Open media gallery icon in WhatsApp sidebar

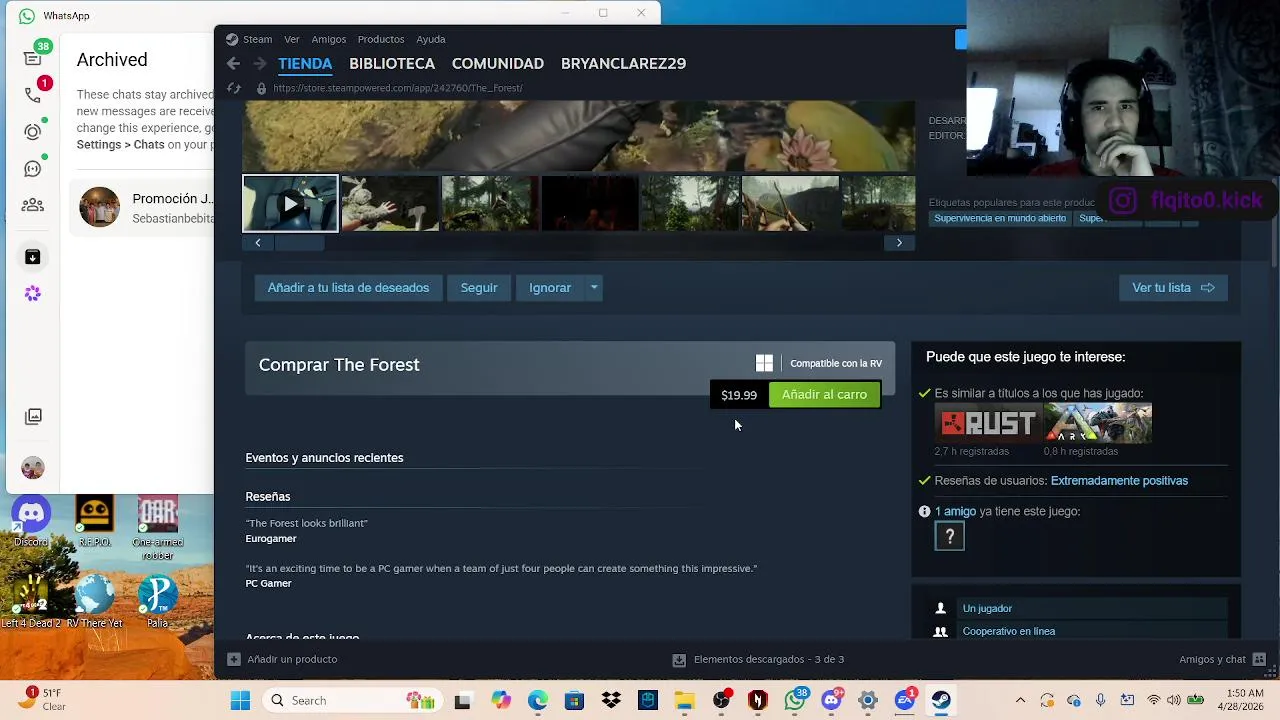[x=33, y=416]
